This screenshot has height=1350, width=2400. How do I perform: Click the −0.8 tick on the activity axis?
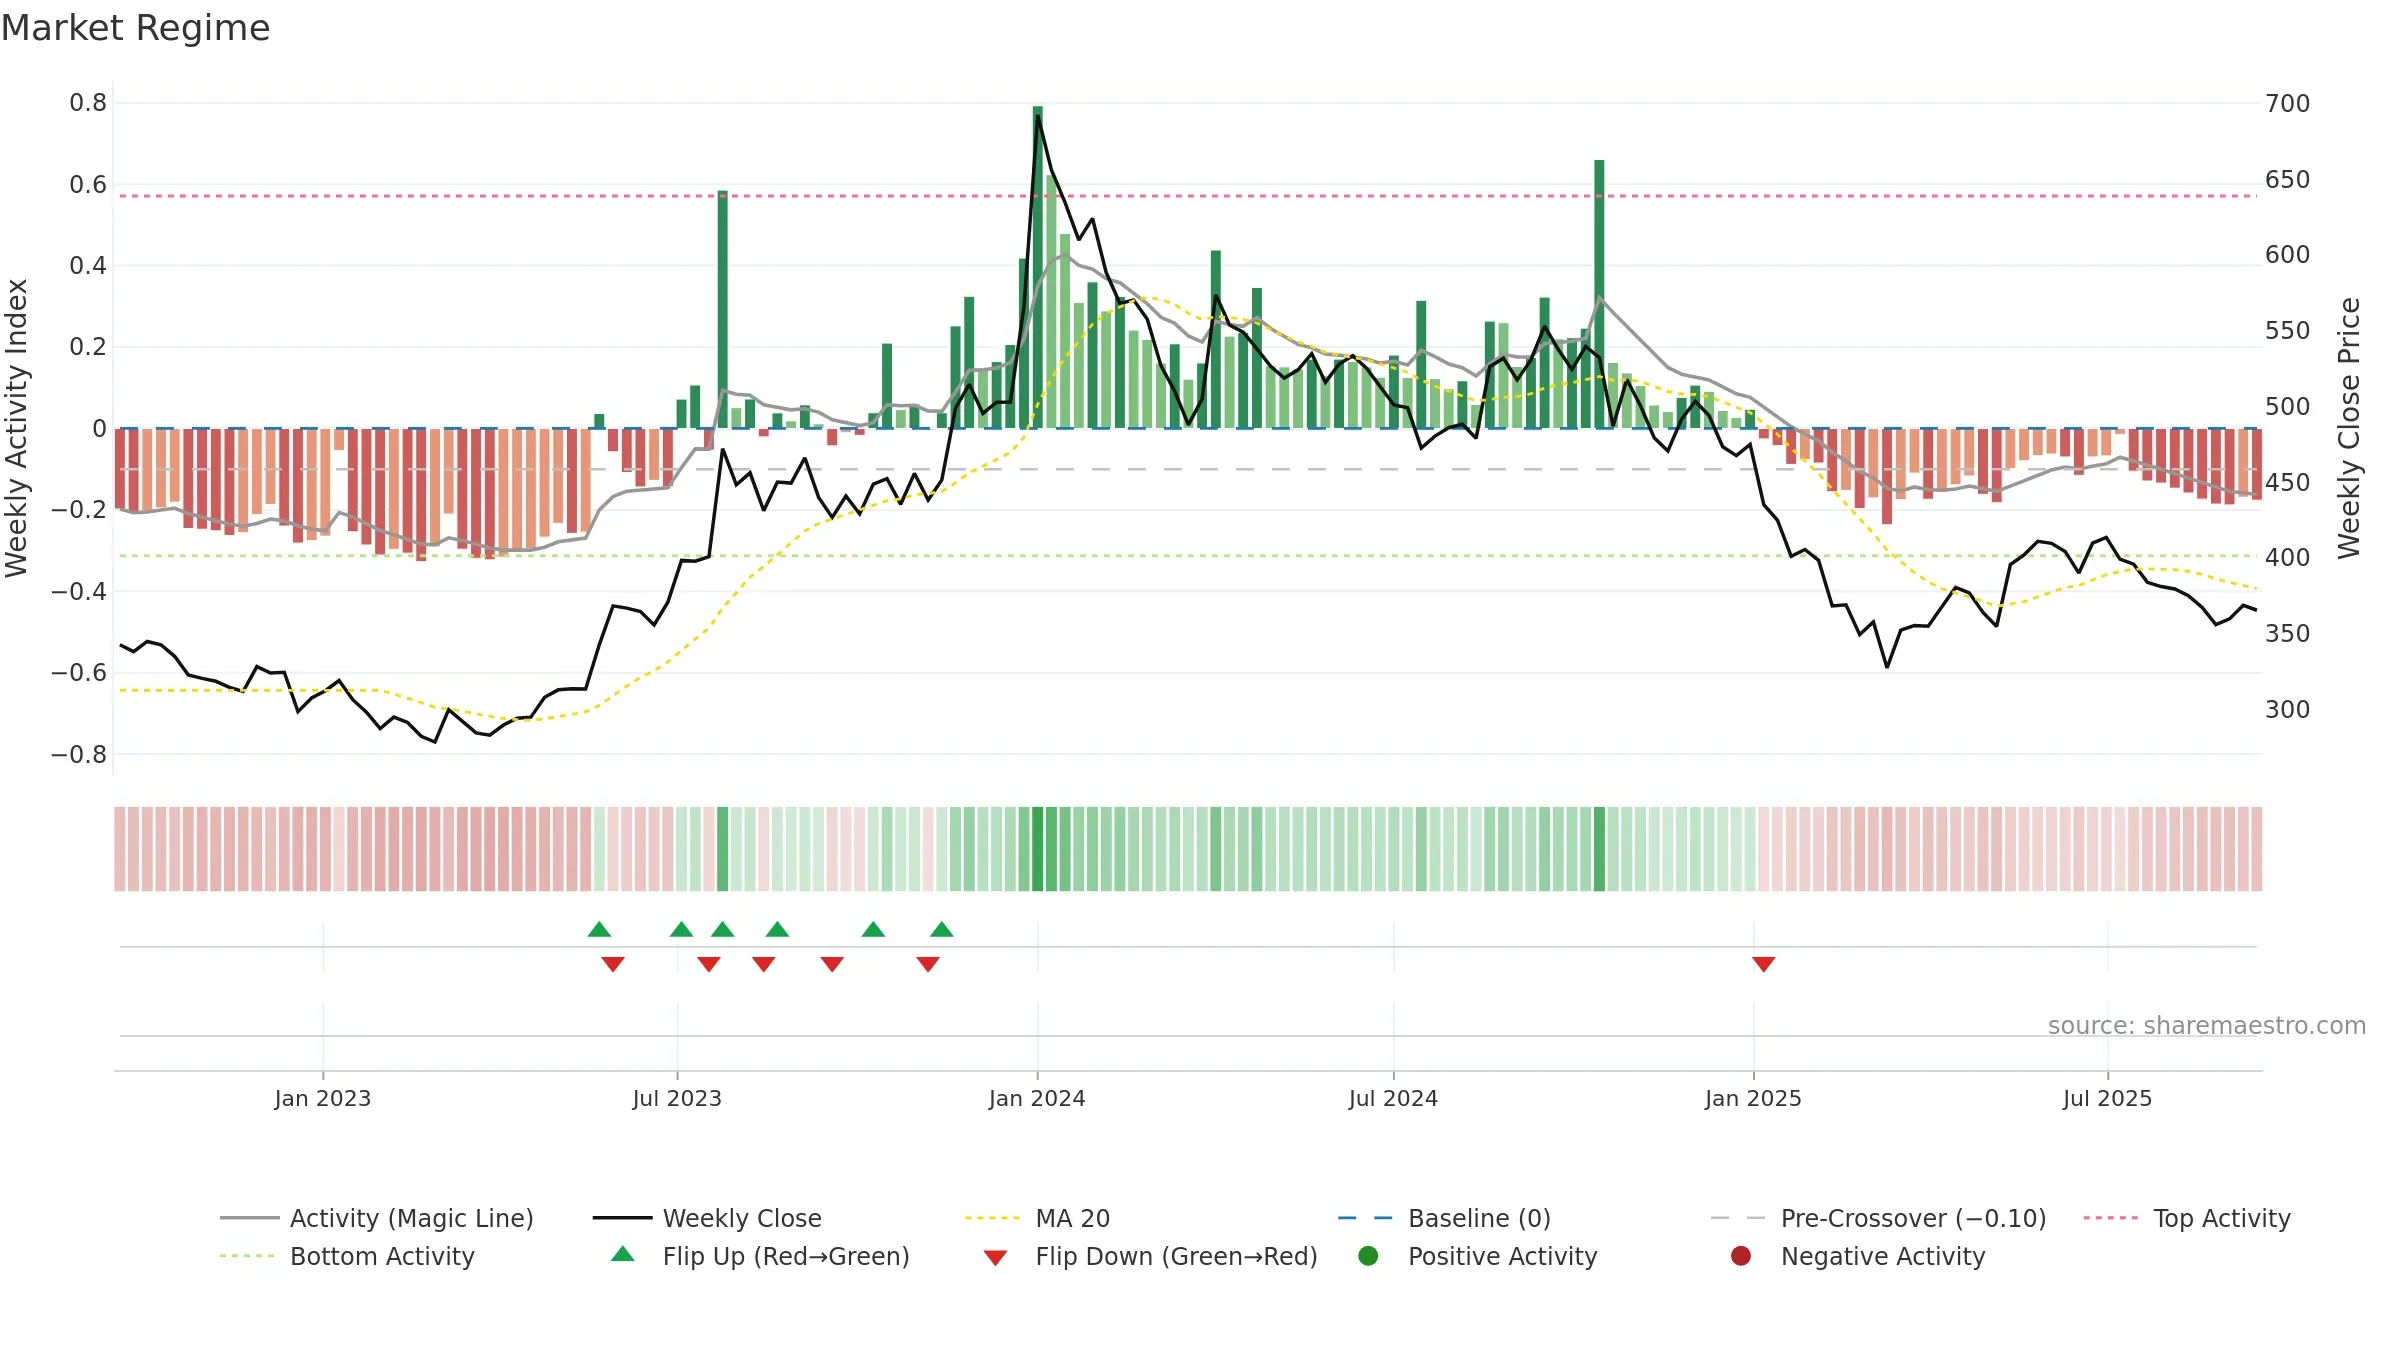click(79, 755)
